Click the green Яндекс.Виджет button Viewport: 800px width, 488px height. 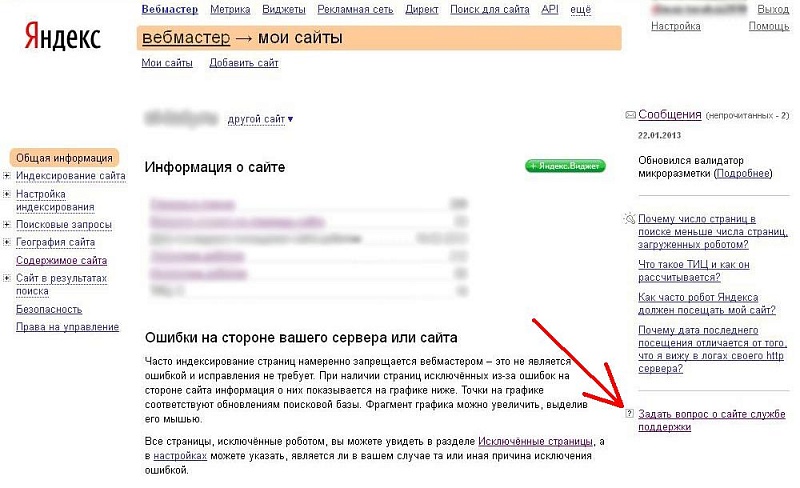pos(565,166)
